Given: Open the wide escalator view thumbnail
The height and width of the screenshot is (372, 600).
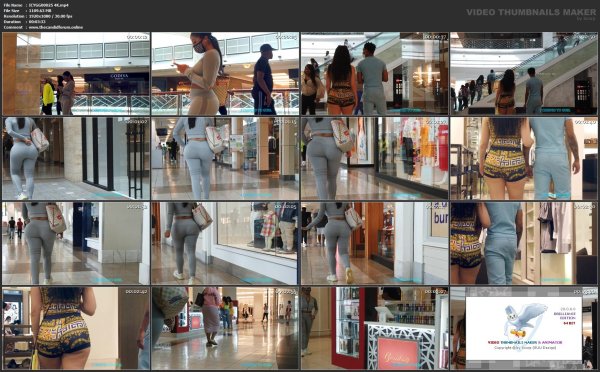Looking at the screenshot, I should point(523,73).
